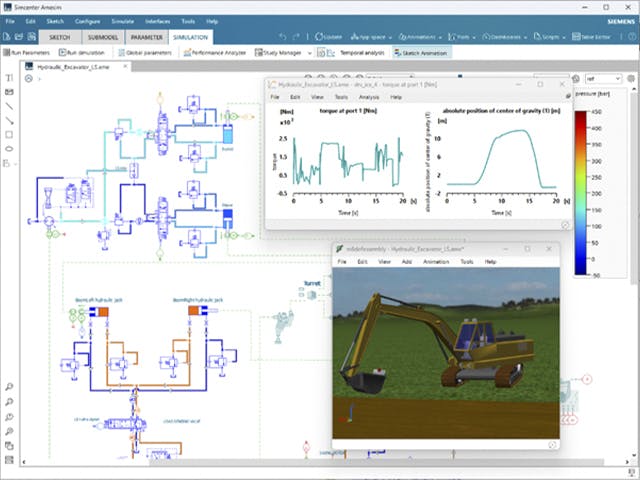Switch to the SUBMODEL tab
Screen dimensions: 640x480
click(103, 37)
